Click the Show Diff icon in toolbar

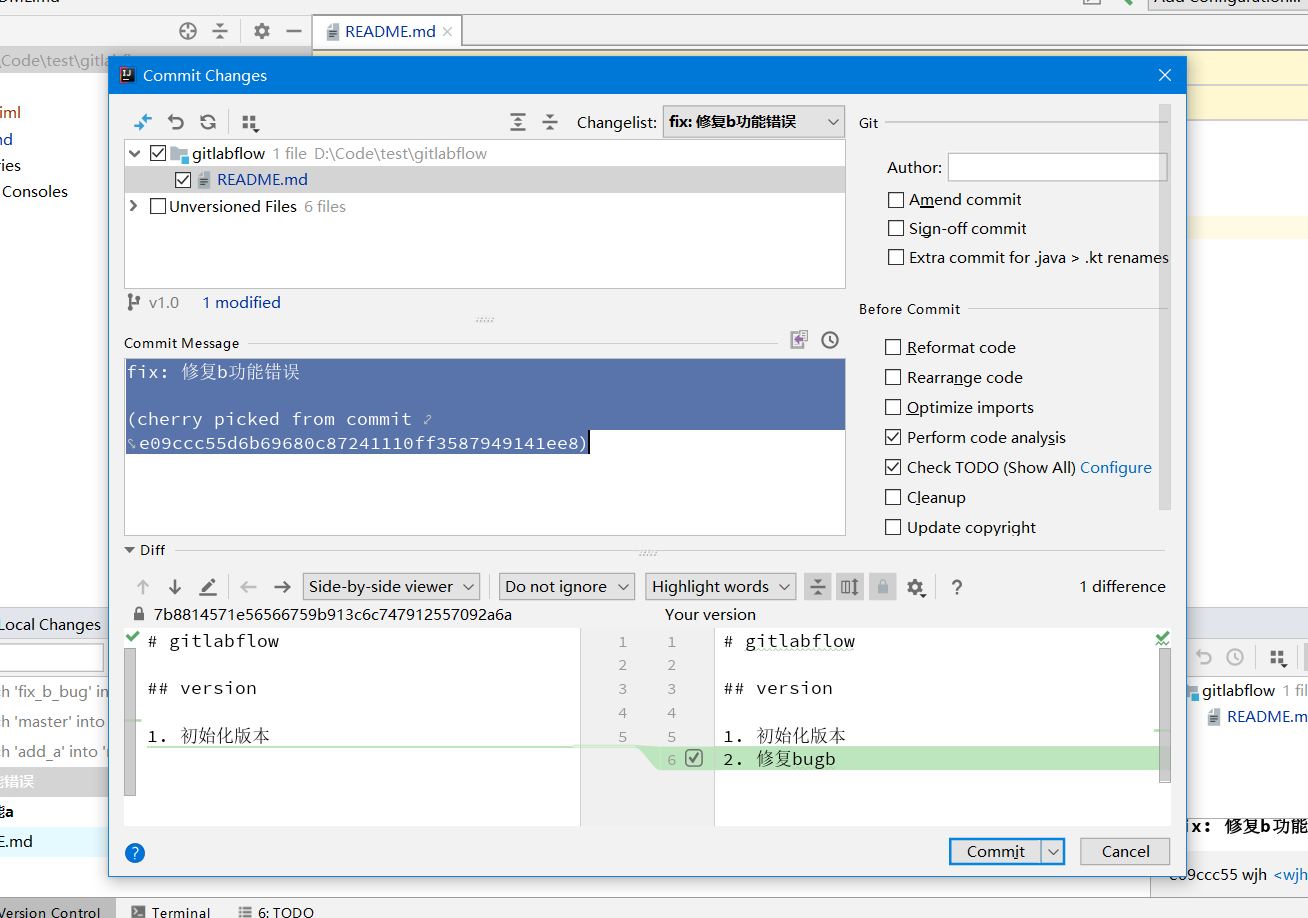pos(143,122)
